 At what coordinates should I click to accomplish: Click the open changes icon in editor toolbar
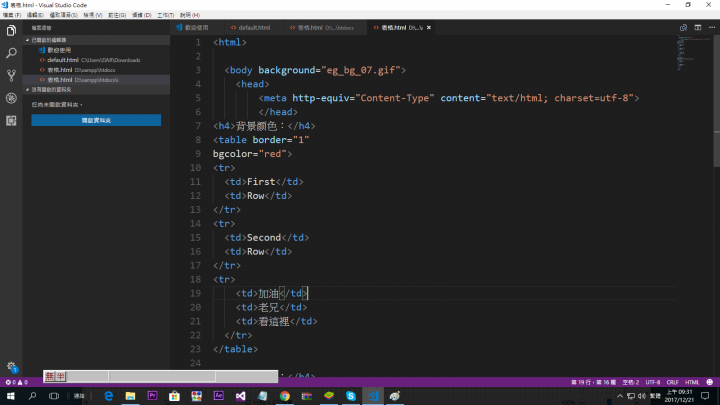pyautogui.click(x=683, y=28)
